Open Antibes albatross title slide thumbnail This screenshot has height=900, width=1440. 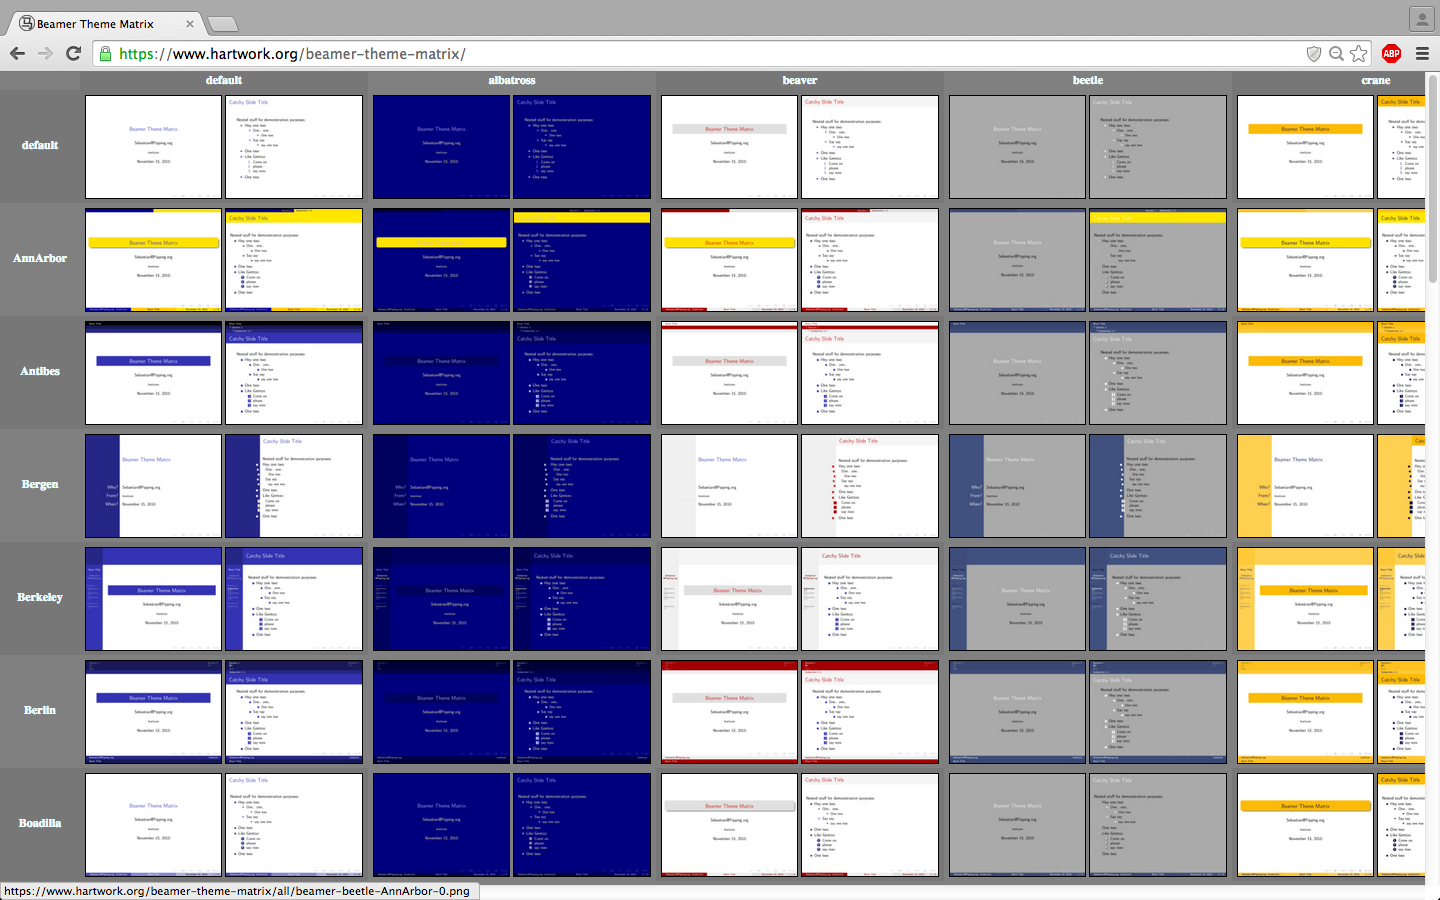pyautogui.click(x=441, y=373)
